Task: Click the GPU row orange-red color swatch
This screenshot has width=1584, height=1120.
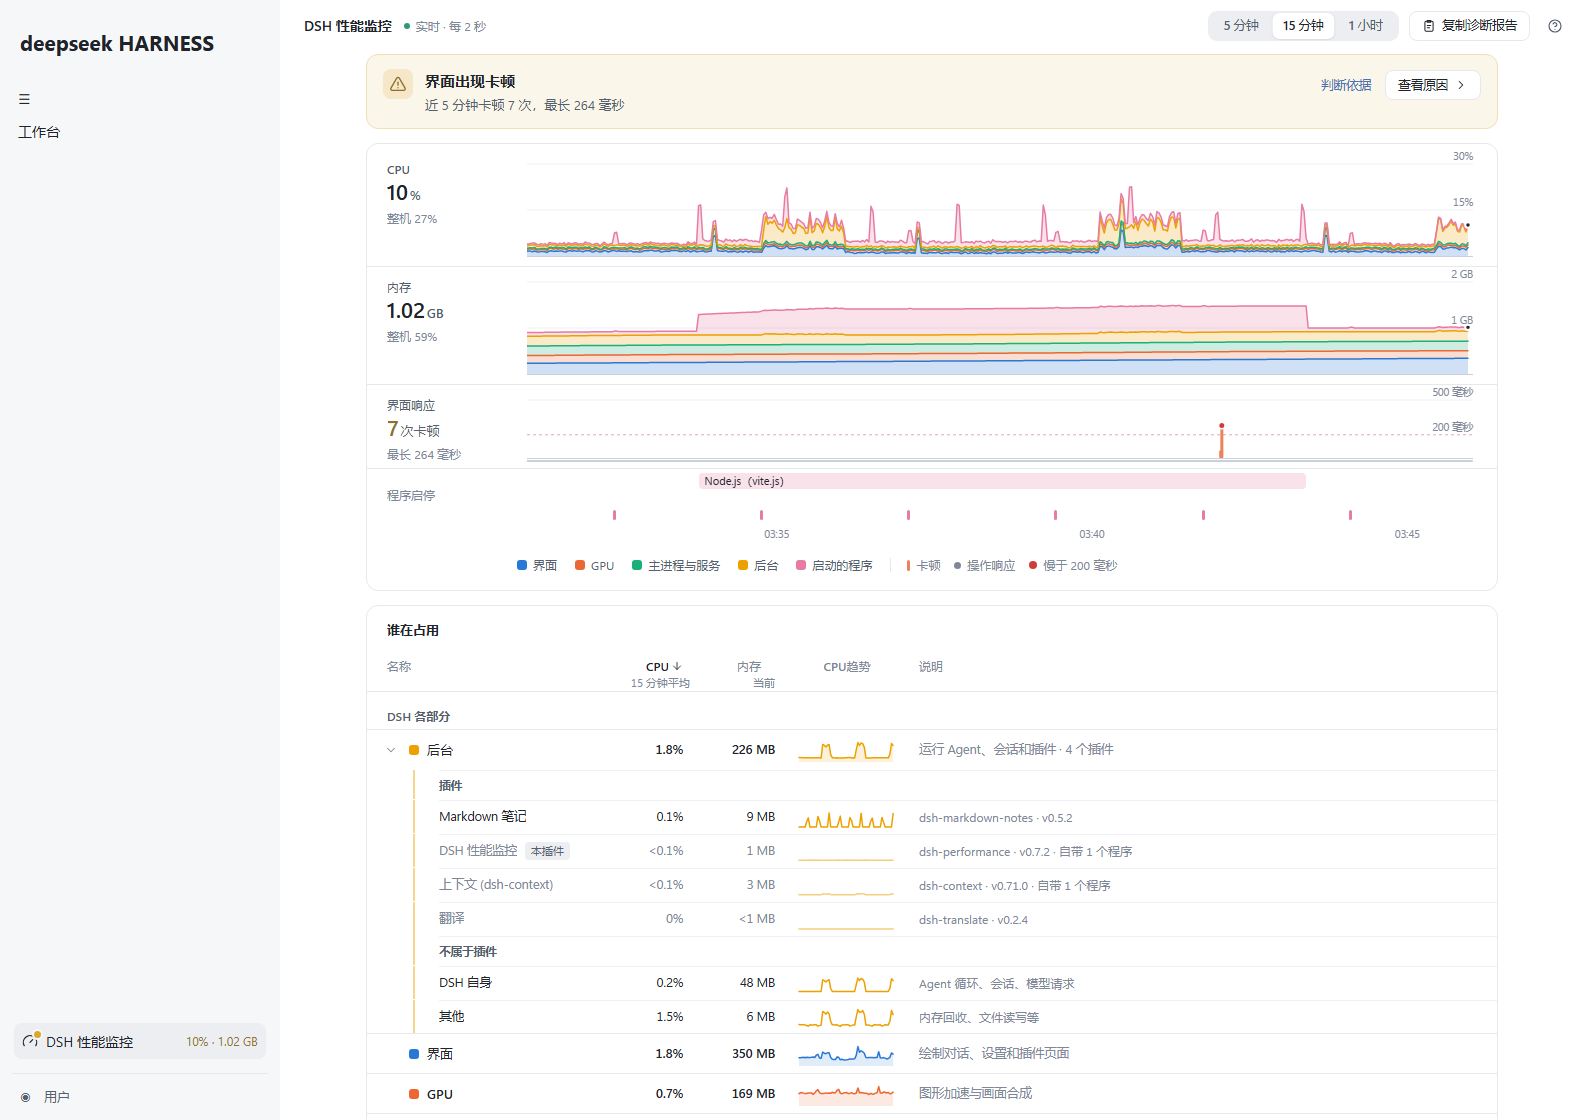Action: pos(414,1094)
